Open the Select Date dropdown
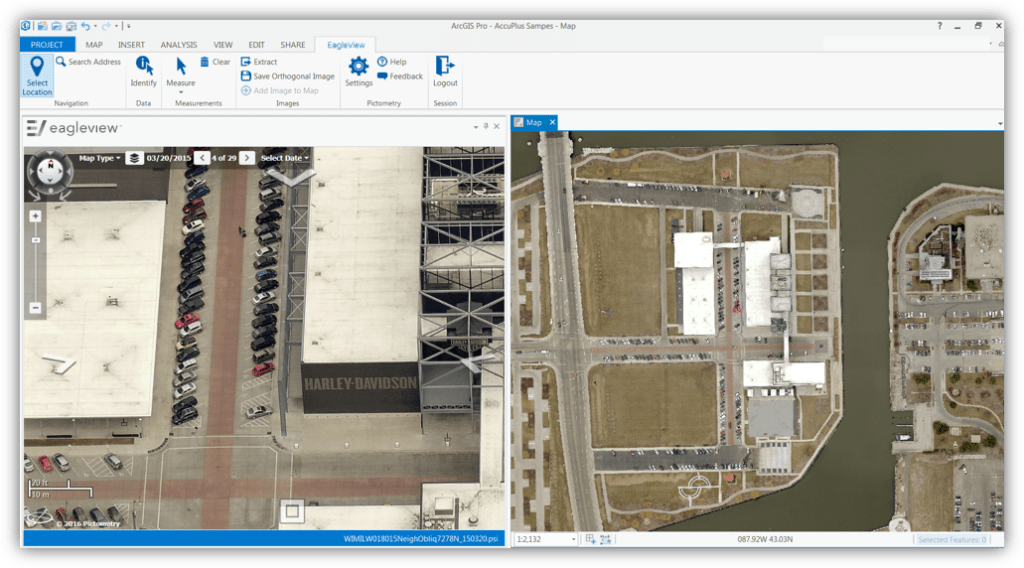1024x568 pixels. 285,158
